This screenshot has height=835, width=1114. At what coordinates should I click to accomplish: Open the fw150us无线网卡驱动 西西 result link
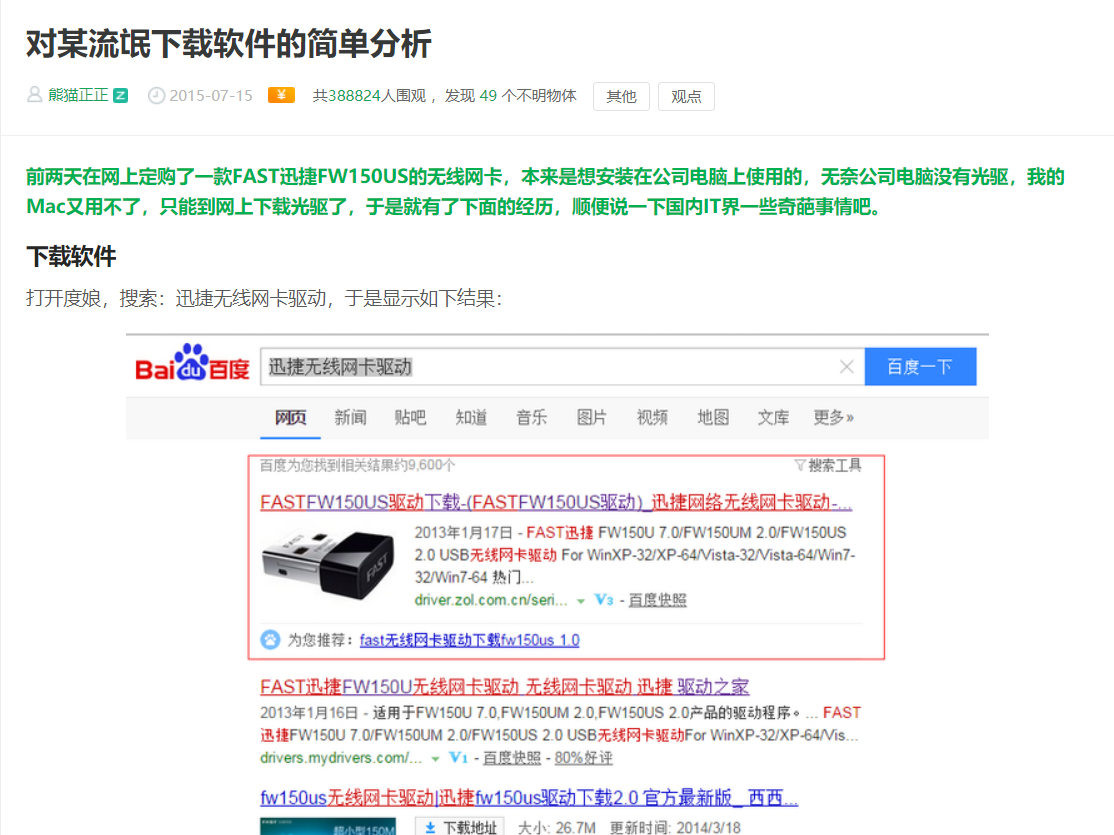pos(529,797)
